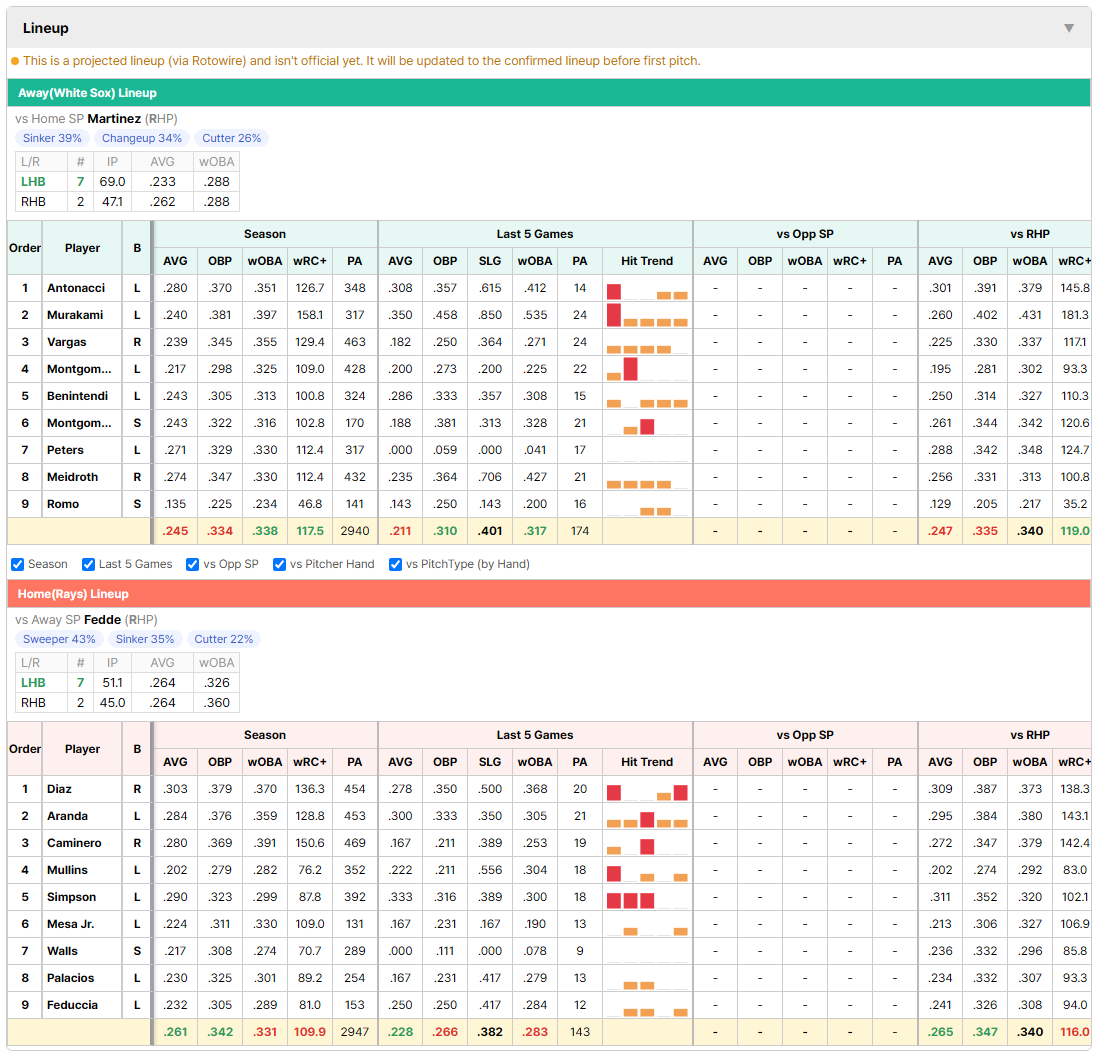The image size is (1098, 1057).
Task: Open Diaz's hit trend chart
Action: [x=647, y=789]
